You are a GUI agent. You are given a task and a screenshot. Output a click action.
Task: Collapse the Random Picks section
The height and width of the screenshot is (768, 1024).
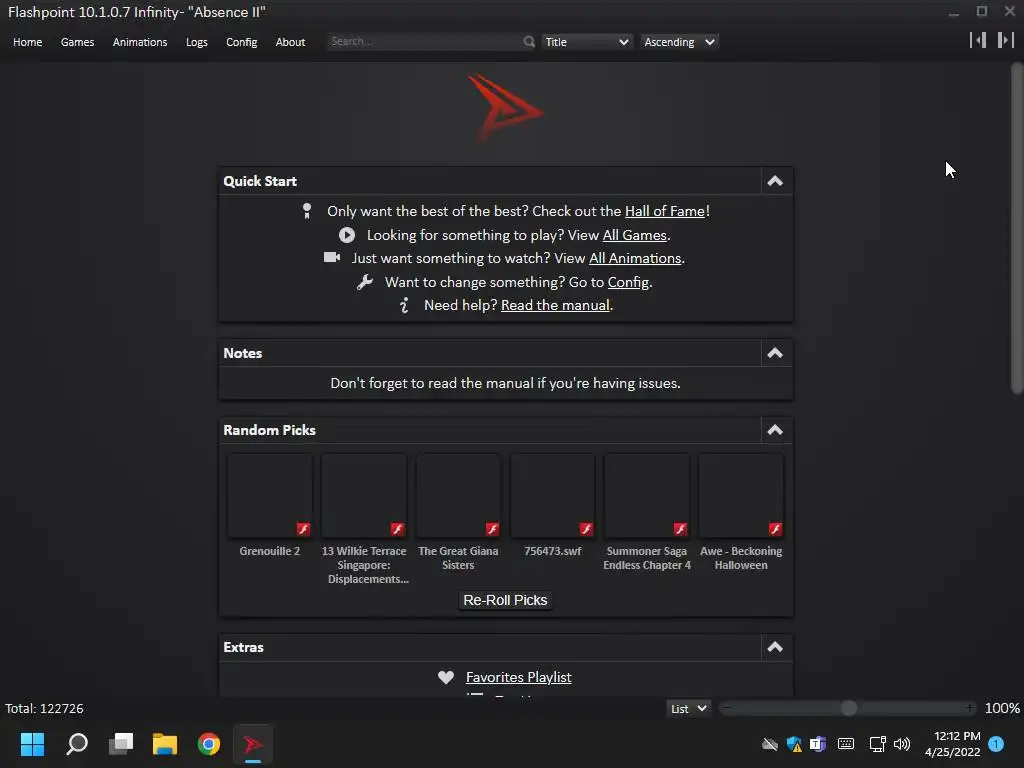pyautogui.click(x=775, y=430)
